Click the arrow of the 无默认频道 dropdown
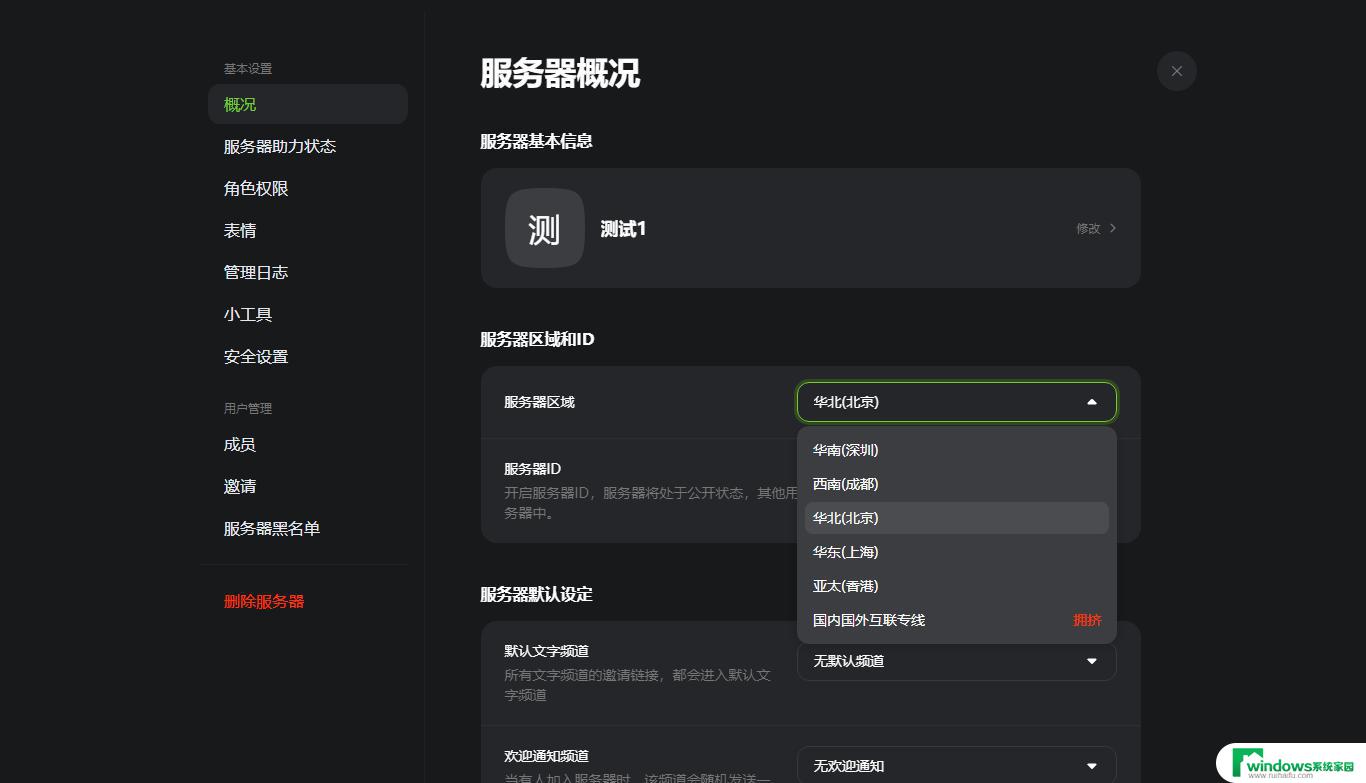This screenshot has height=783, width=1366. click(x=1091, y=661)
